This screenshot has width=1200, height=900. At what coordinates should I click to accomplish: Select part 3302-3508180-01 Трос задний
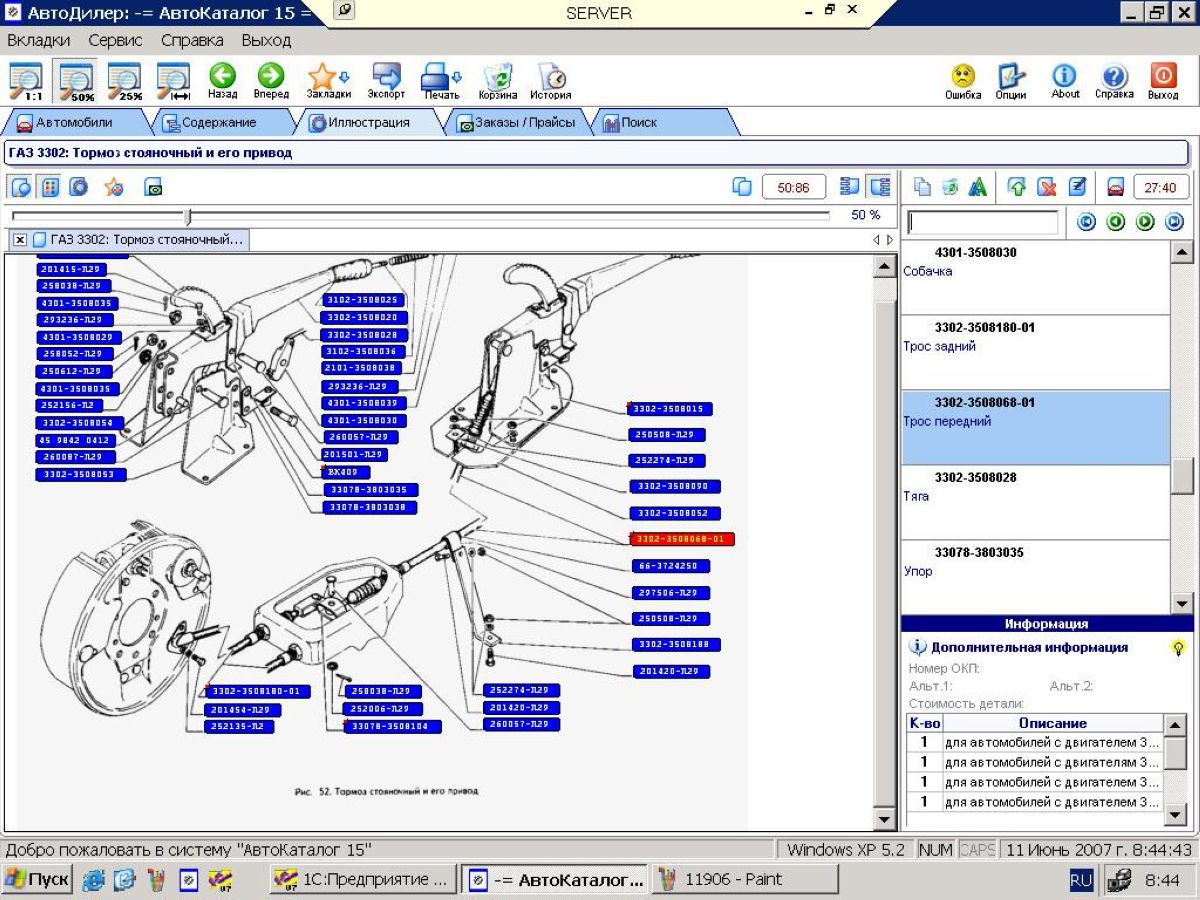point(1035,352)
